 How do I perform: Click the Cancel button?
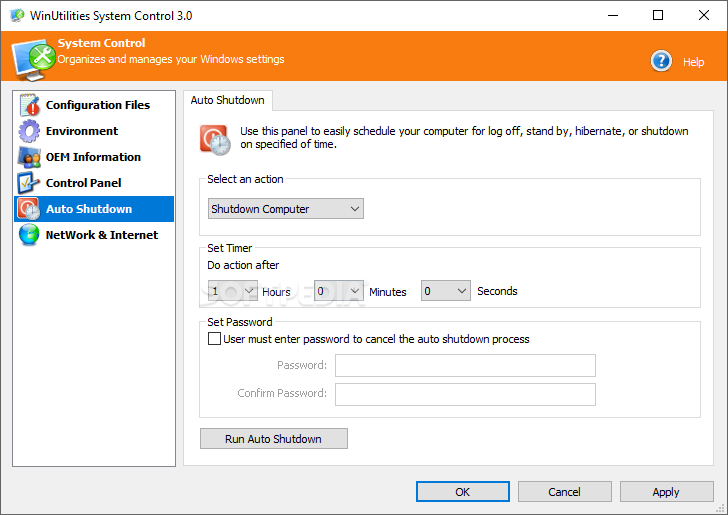[565, 492]
